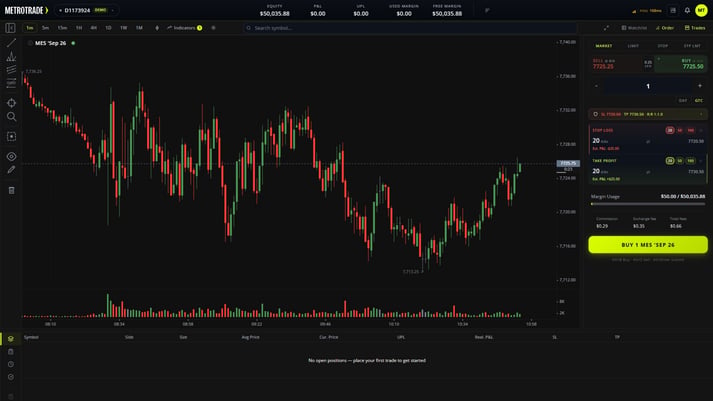Open the layout icon next to bell
713x401 pixels.
[673, 10]
